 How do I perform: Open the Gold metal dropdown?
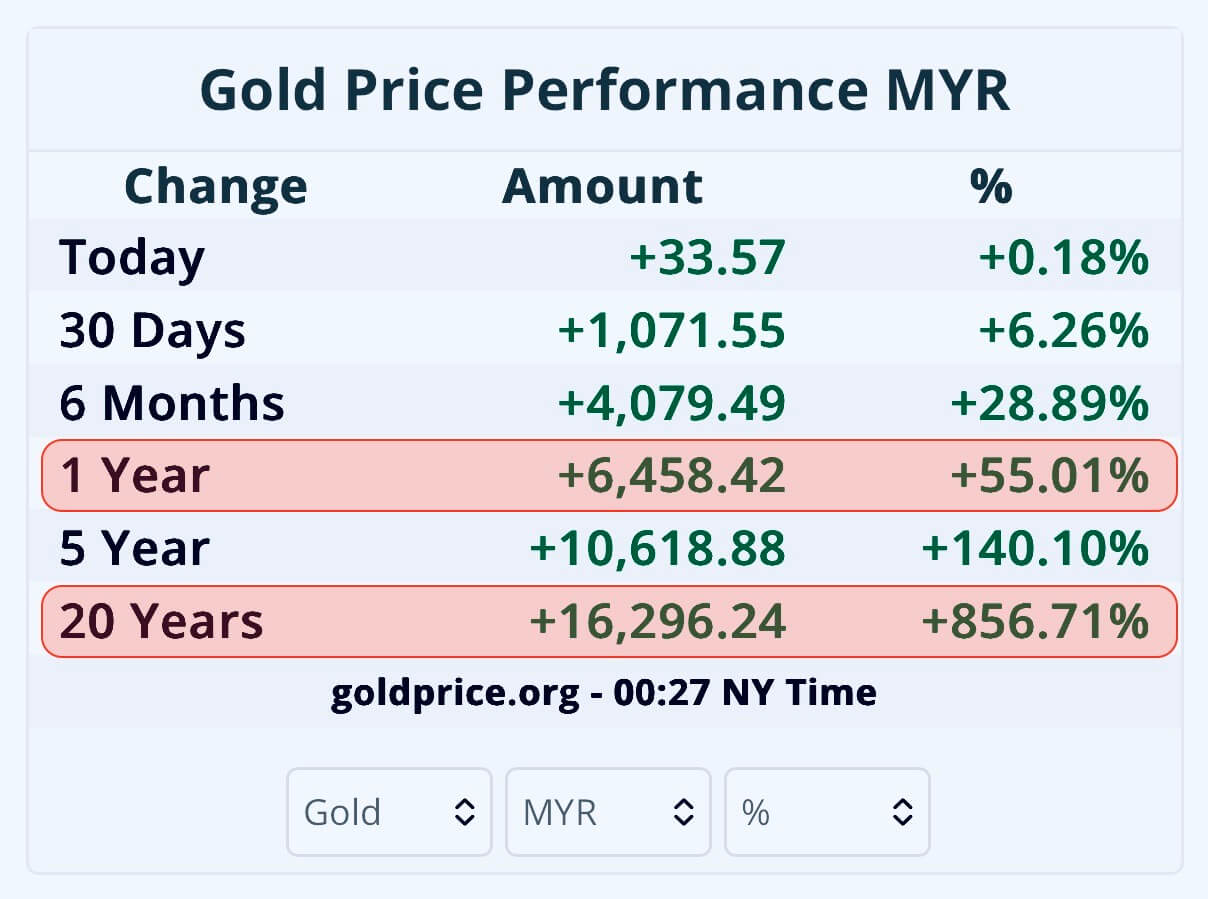[389, 812]
